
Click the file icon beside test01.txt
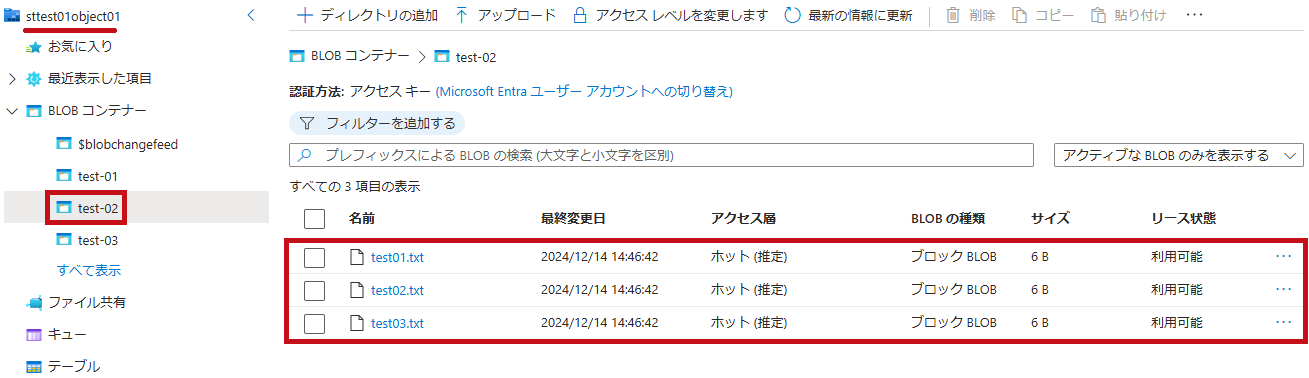click(356, 257)
